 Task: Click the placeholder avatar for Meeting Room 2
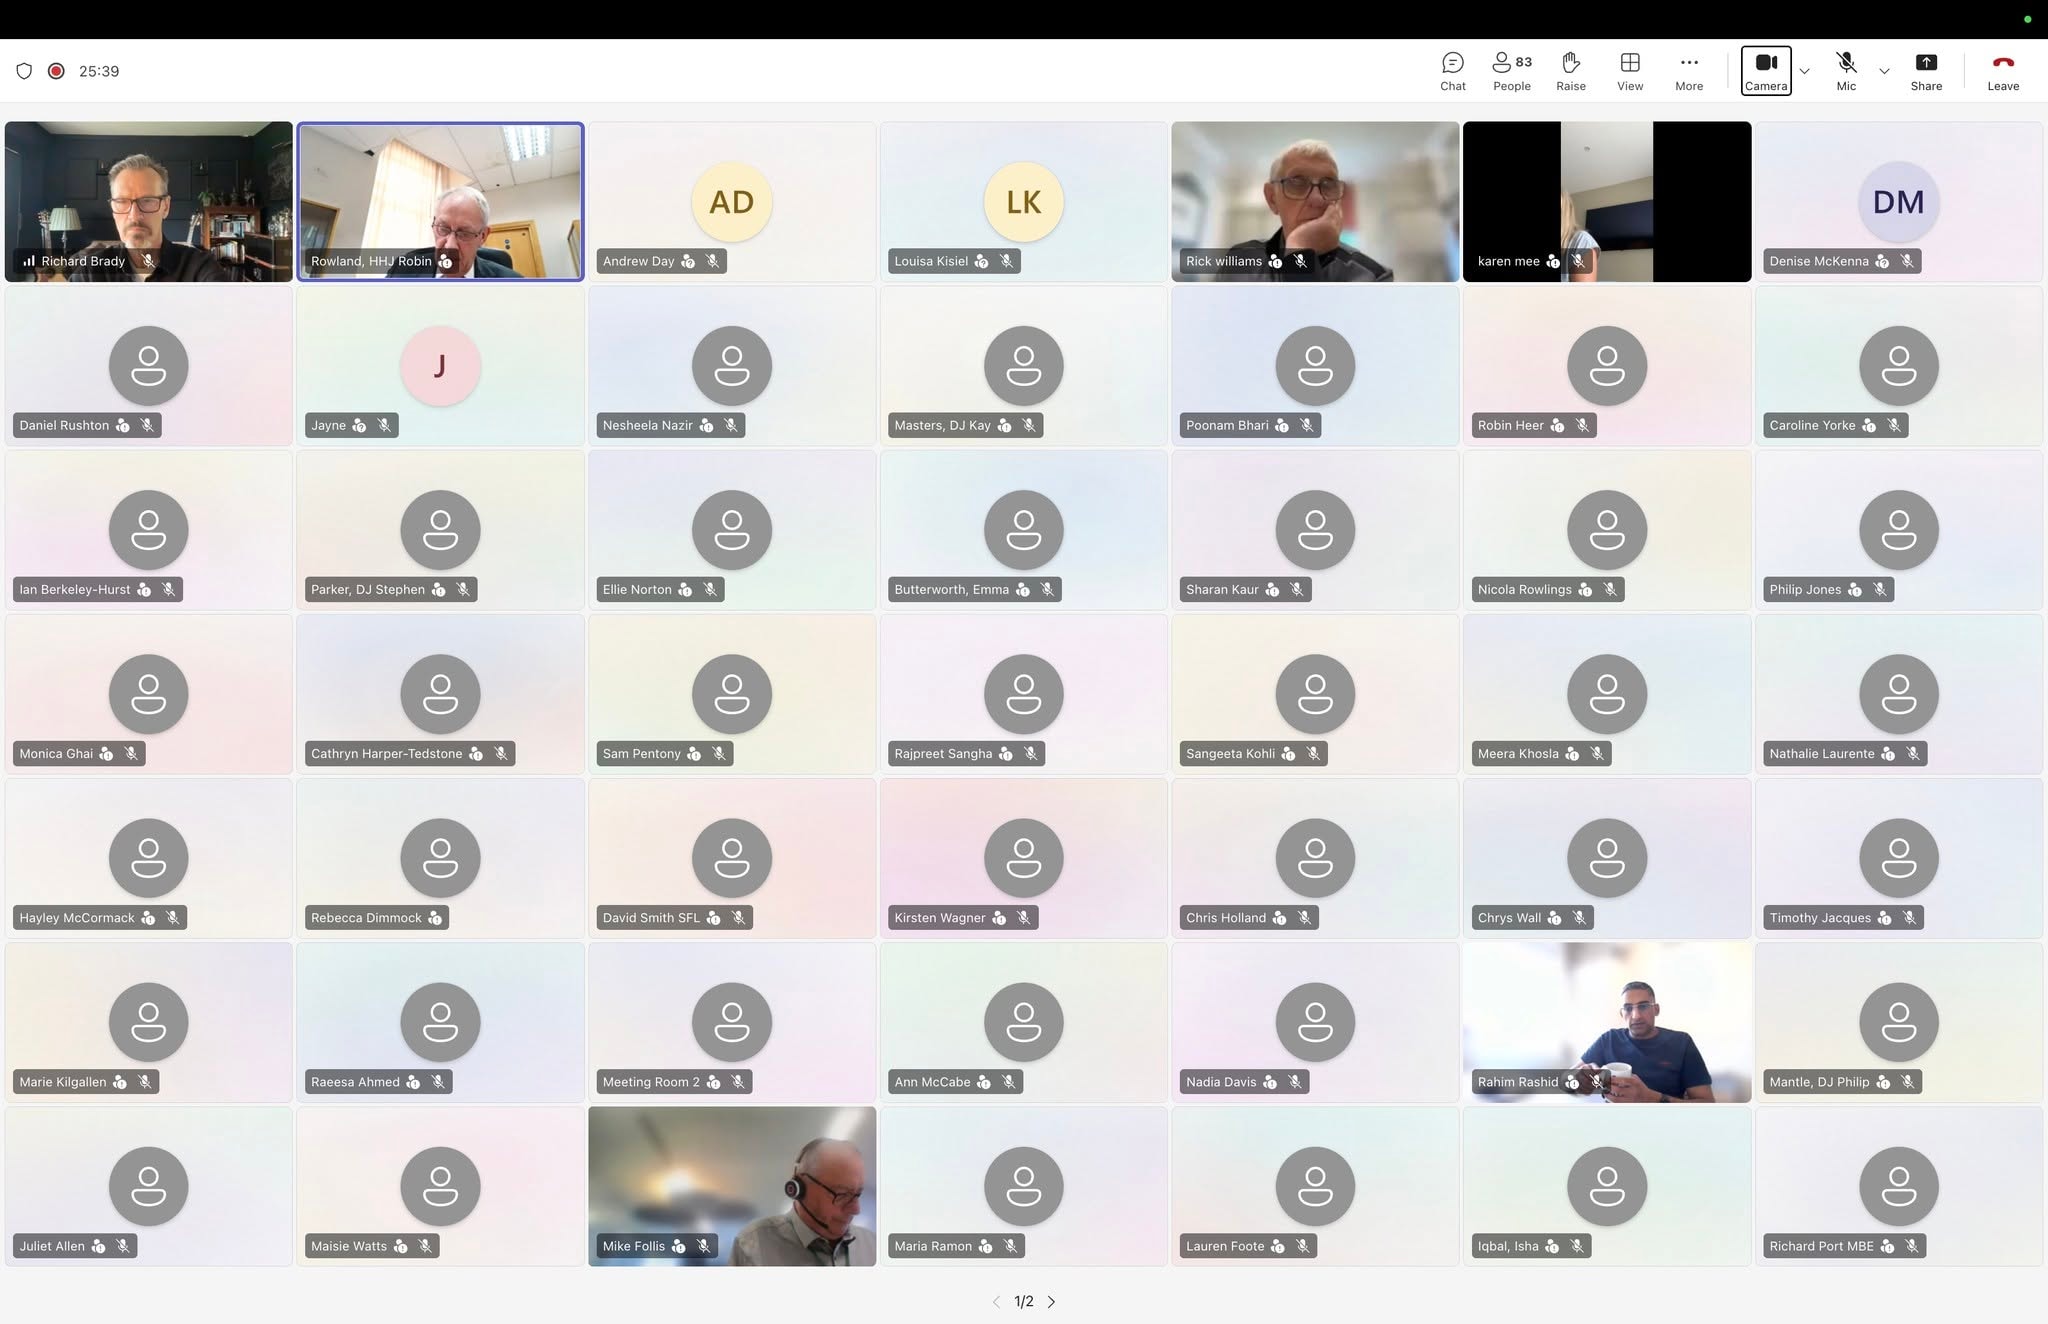pos(731,1022)
